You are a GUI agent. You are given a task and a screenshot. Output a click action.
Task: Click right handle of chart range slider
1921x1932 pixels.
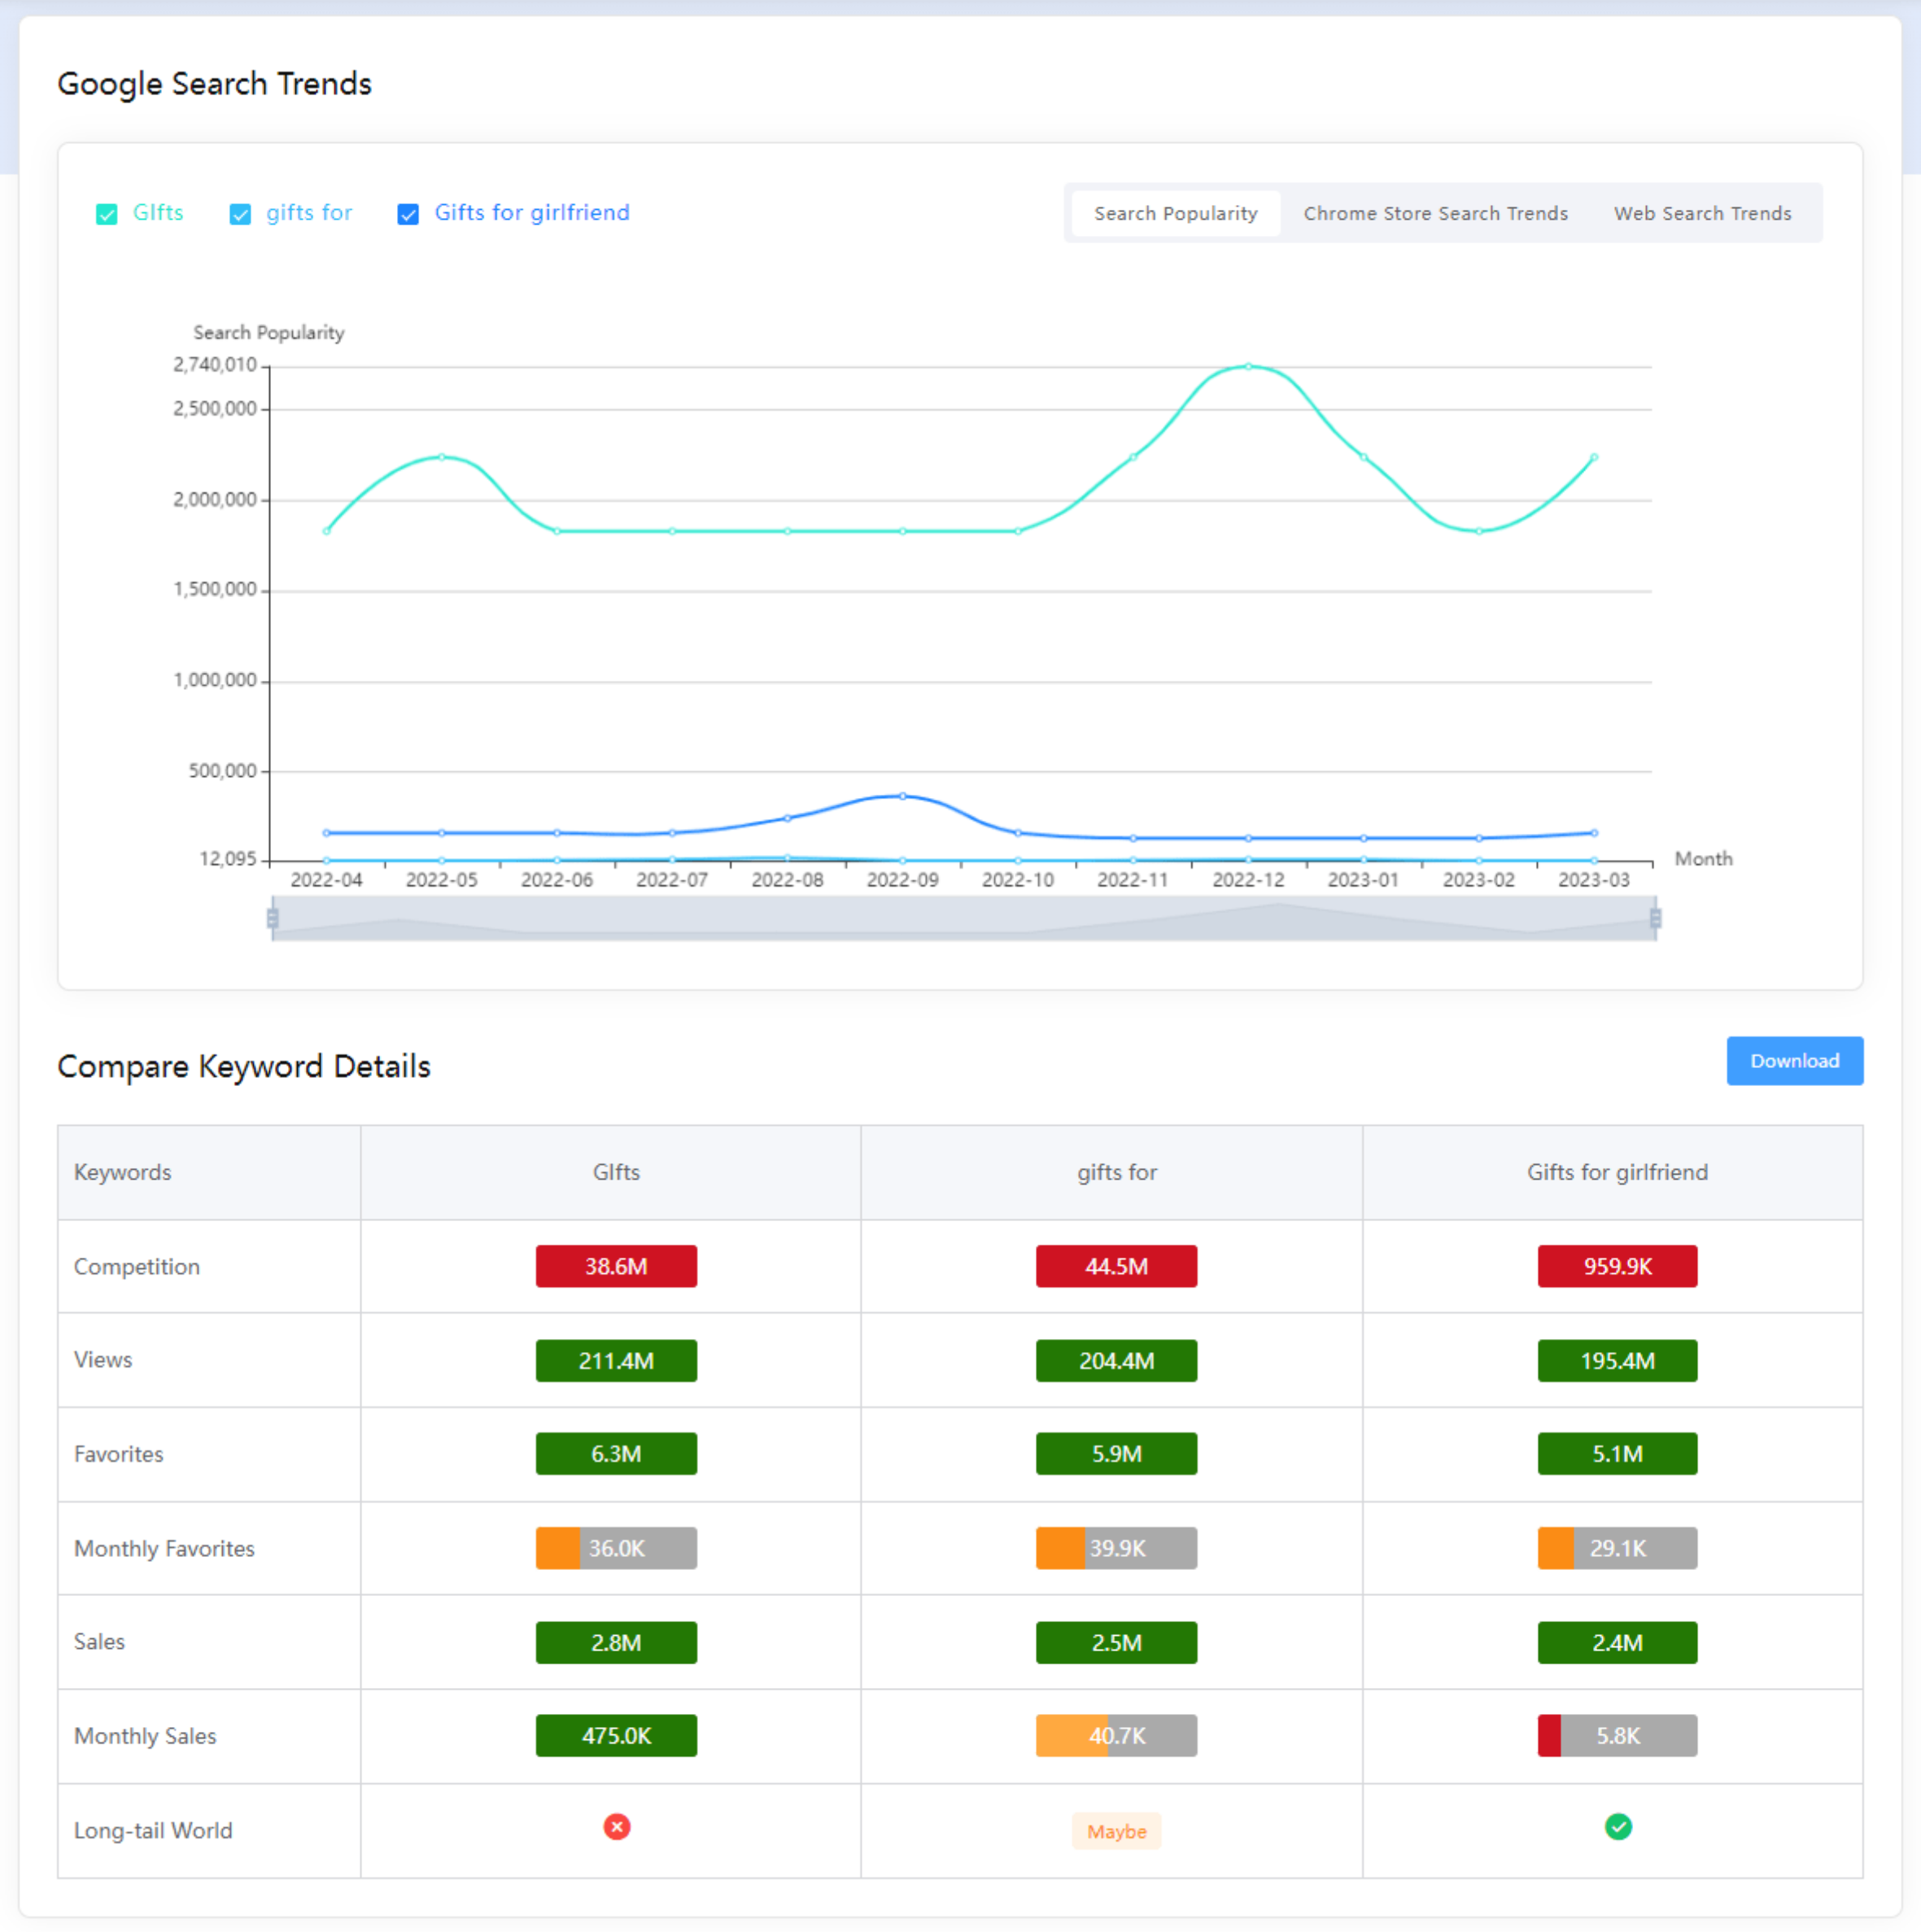point(1655,917)
